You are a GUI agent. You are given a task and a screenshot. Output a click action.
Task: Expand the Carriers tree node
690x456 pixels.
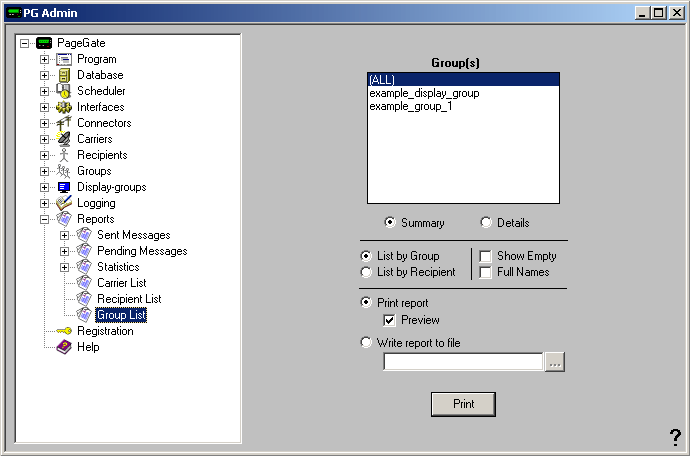coord(44,139)
